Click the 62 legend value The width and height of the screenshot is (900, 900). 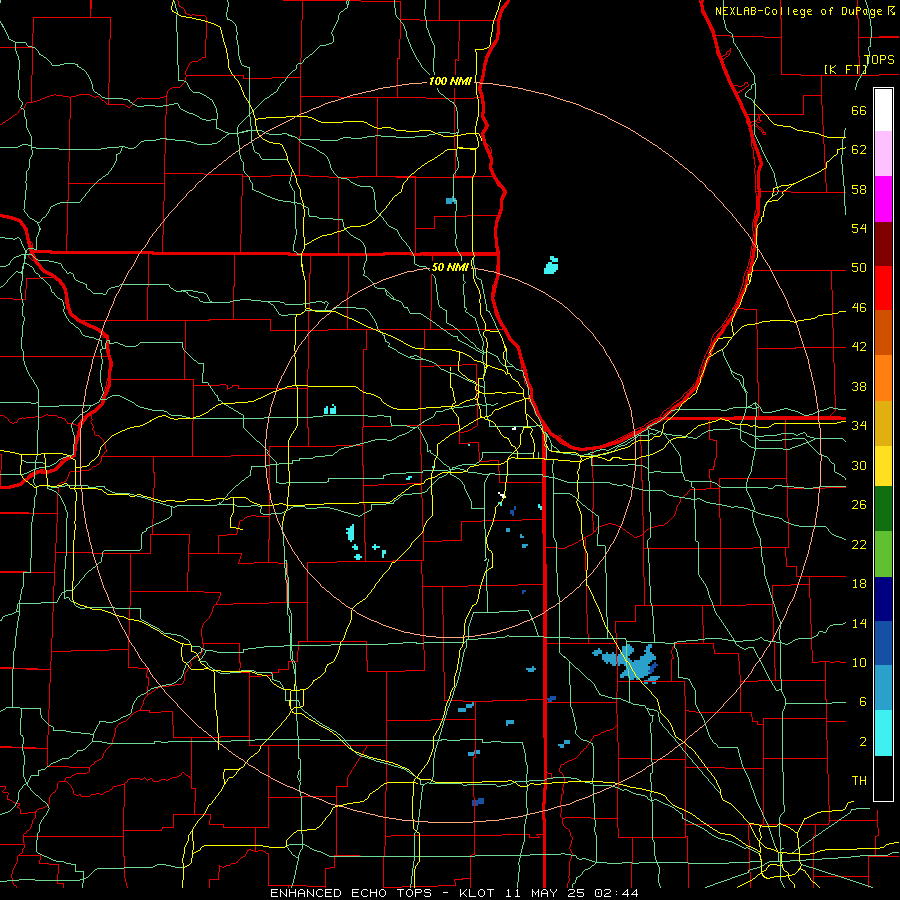859,150
